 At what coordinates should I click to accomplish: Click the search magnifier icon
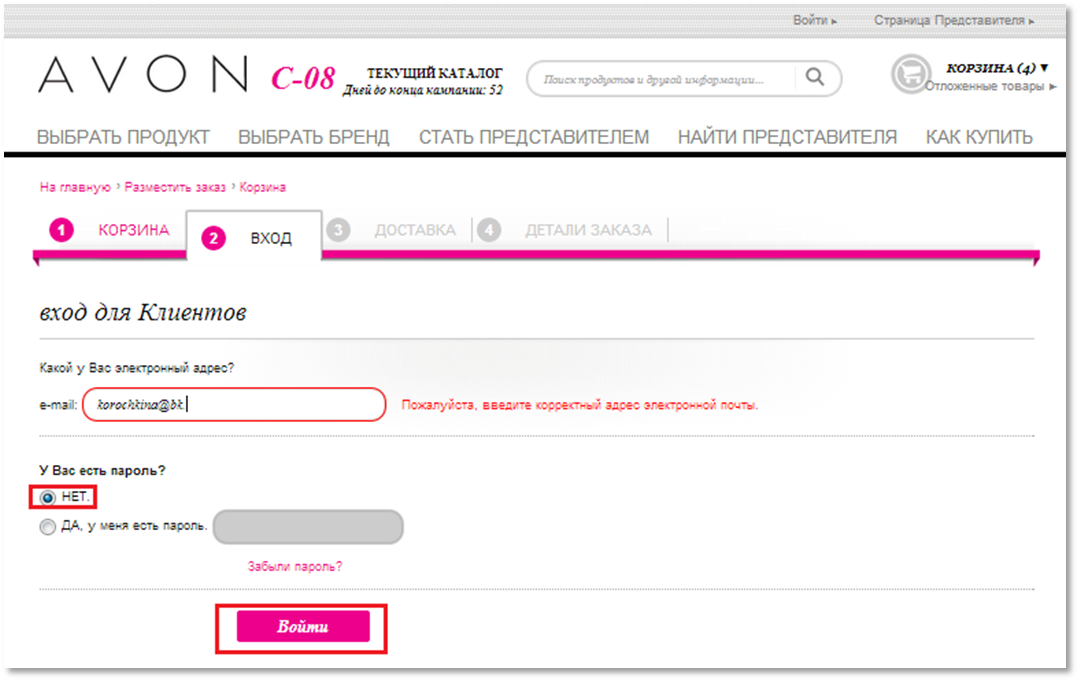[815, 77]
